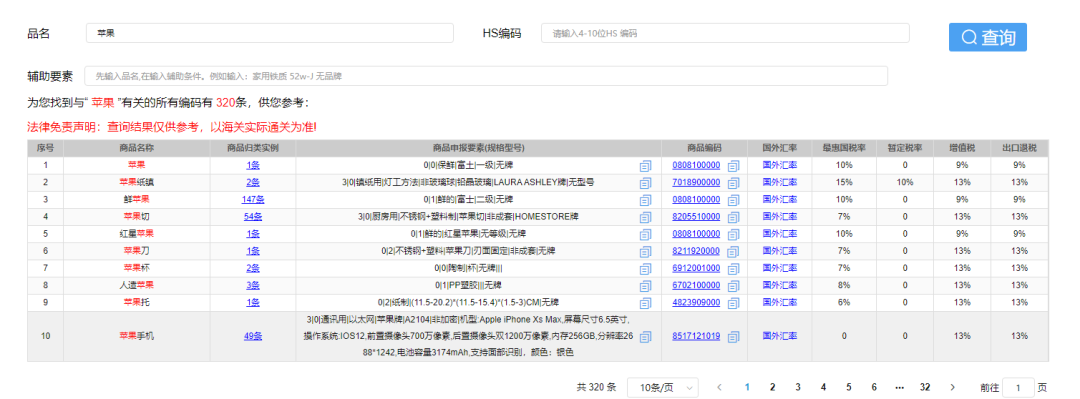Open HS code link 4823909000
Screen dimensions: 1080x399
tap(696, 303)
